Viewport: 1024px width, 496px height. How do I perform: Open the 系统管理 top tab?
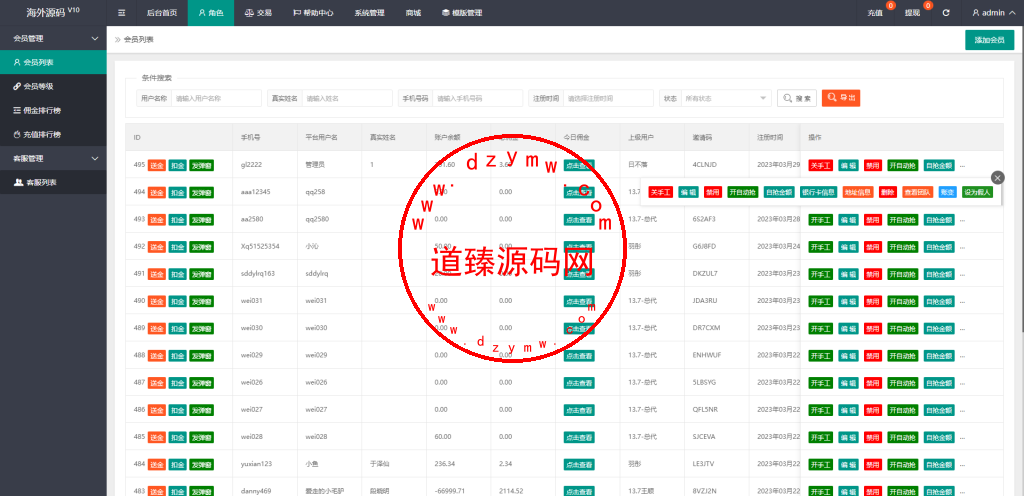[370, 12]
